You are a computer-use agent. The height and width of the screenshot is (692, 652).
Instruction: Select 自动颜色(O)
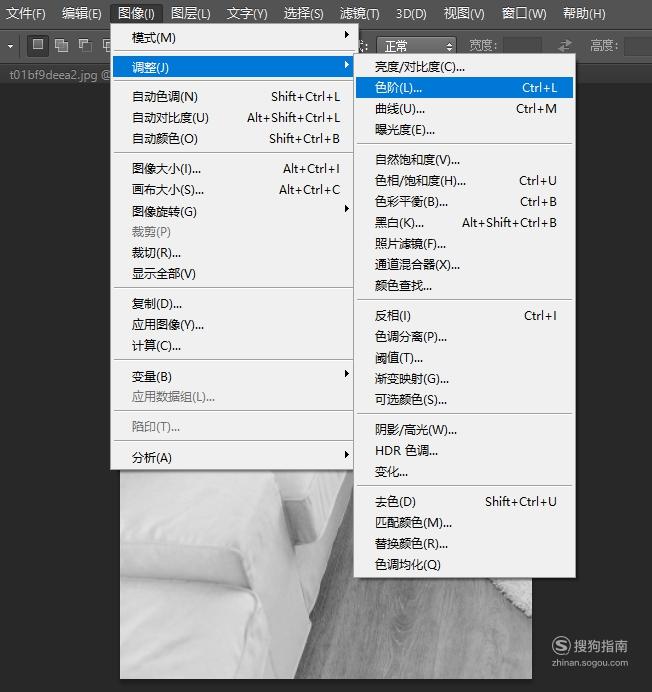tap(232, 139)
